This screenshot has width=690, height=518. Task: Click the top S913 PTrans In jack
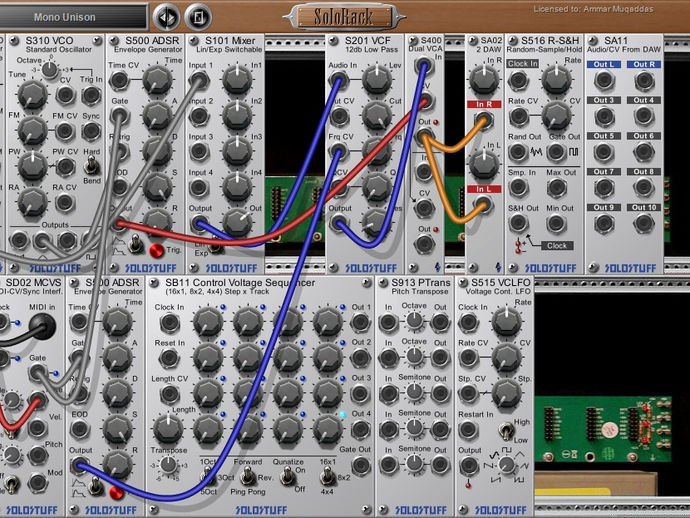(x=389, y=322)
